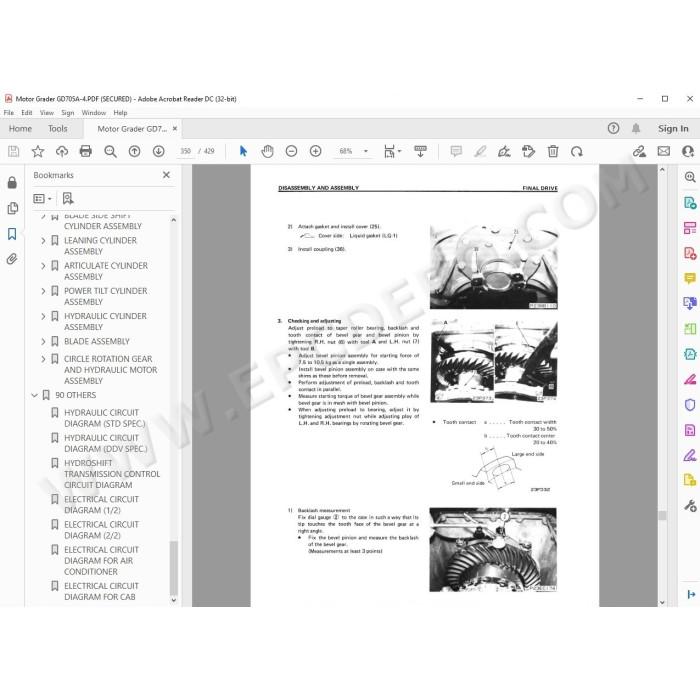Send file by email icon

(x=664, y=151)
